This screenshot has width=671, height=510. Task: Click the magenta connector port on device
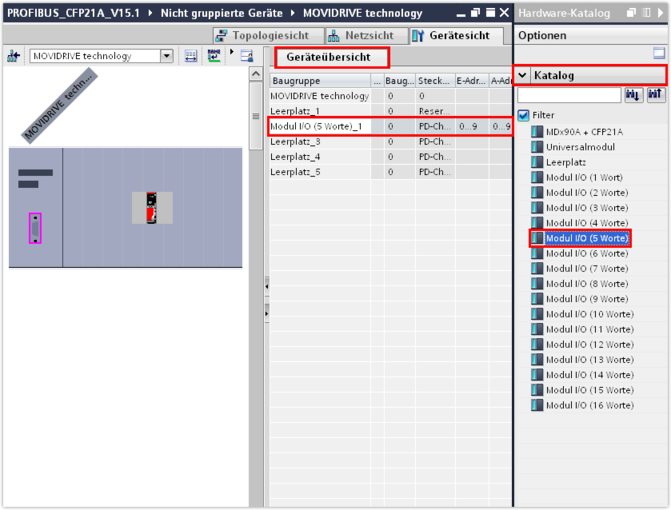click(x=35, y=228)
